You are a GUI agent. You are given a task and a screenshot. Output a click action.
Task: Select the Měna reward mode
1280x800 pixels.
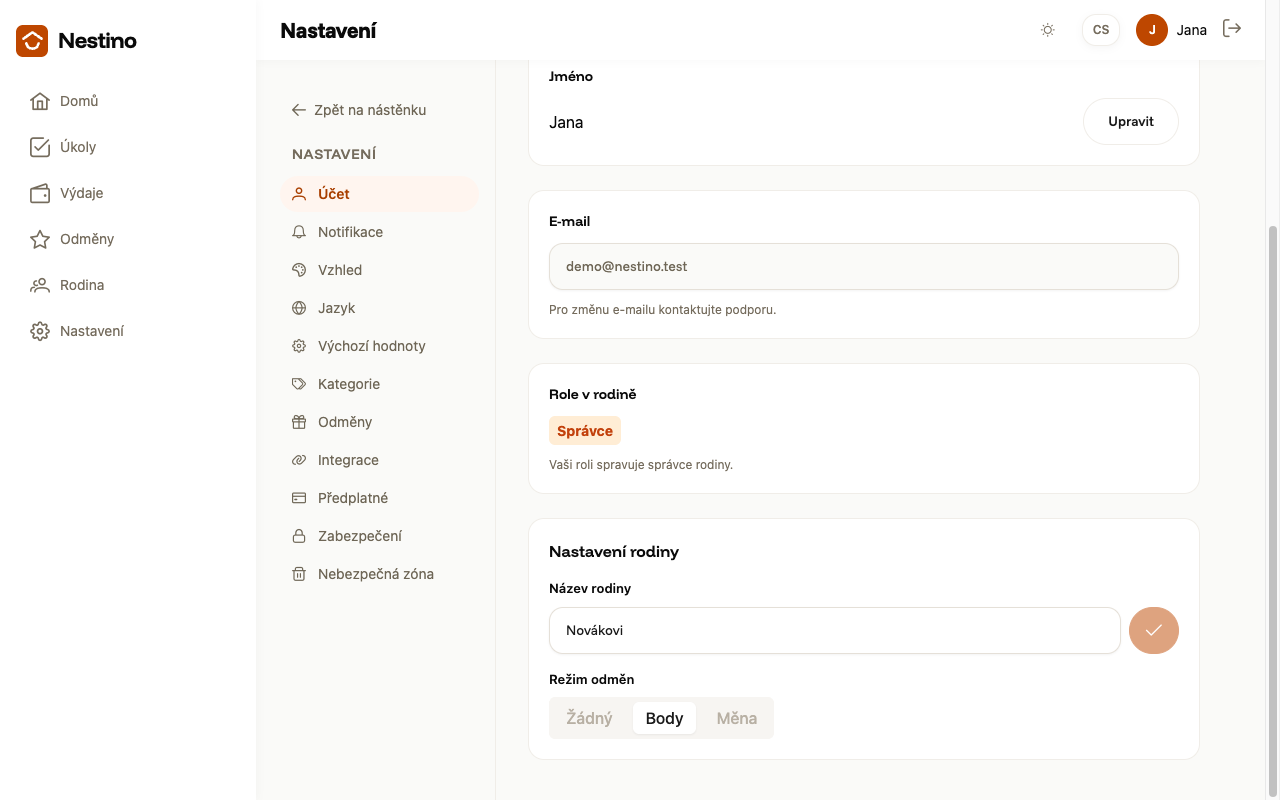(x=737, y=718)
